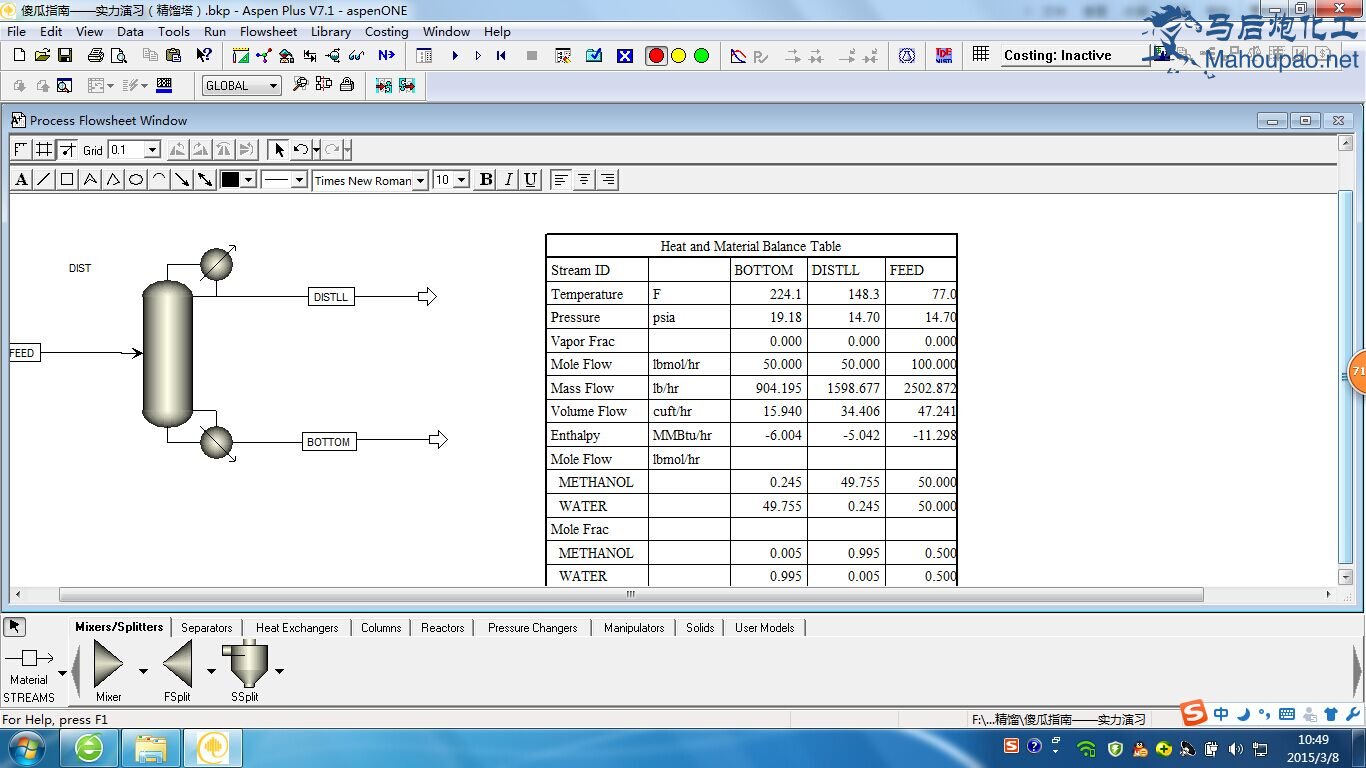Select the FSplit block model
This screenshot has width=1366, height=768.
pos(177,671)
